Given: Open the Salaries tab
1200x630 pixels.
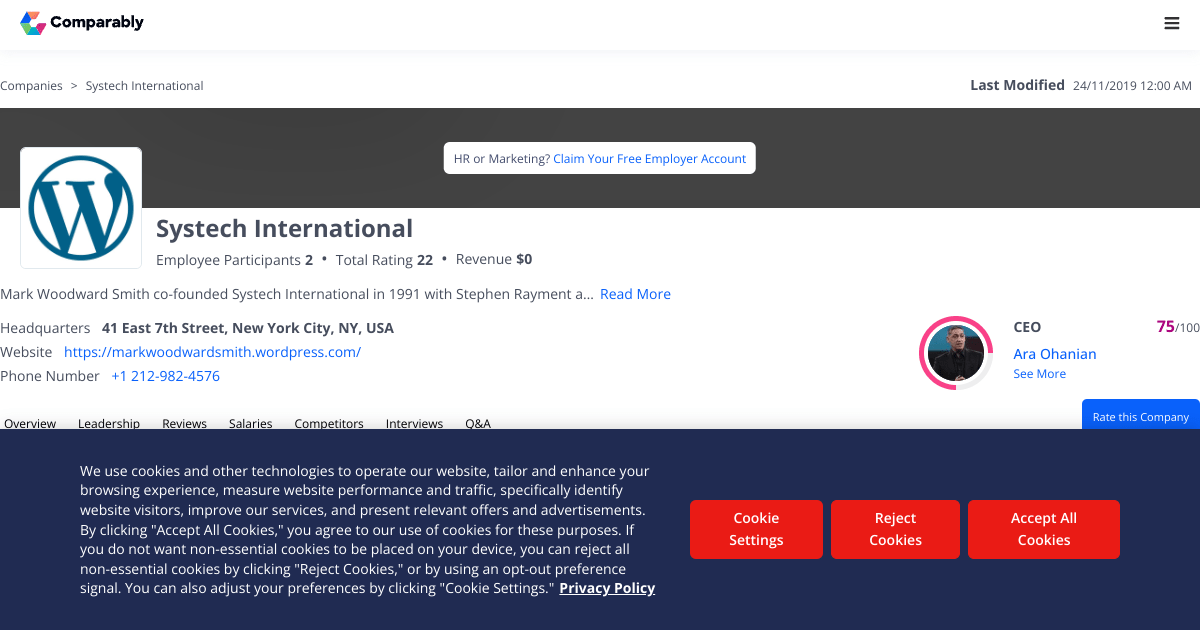Looking at the screenshot, I should [x=250, y=423].
